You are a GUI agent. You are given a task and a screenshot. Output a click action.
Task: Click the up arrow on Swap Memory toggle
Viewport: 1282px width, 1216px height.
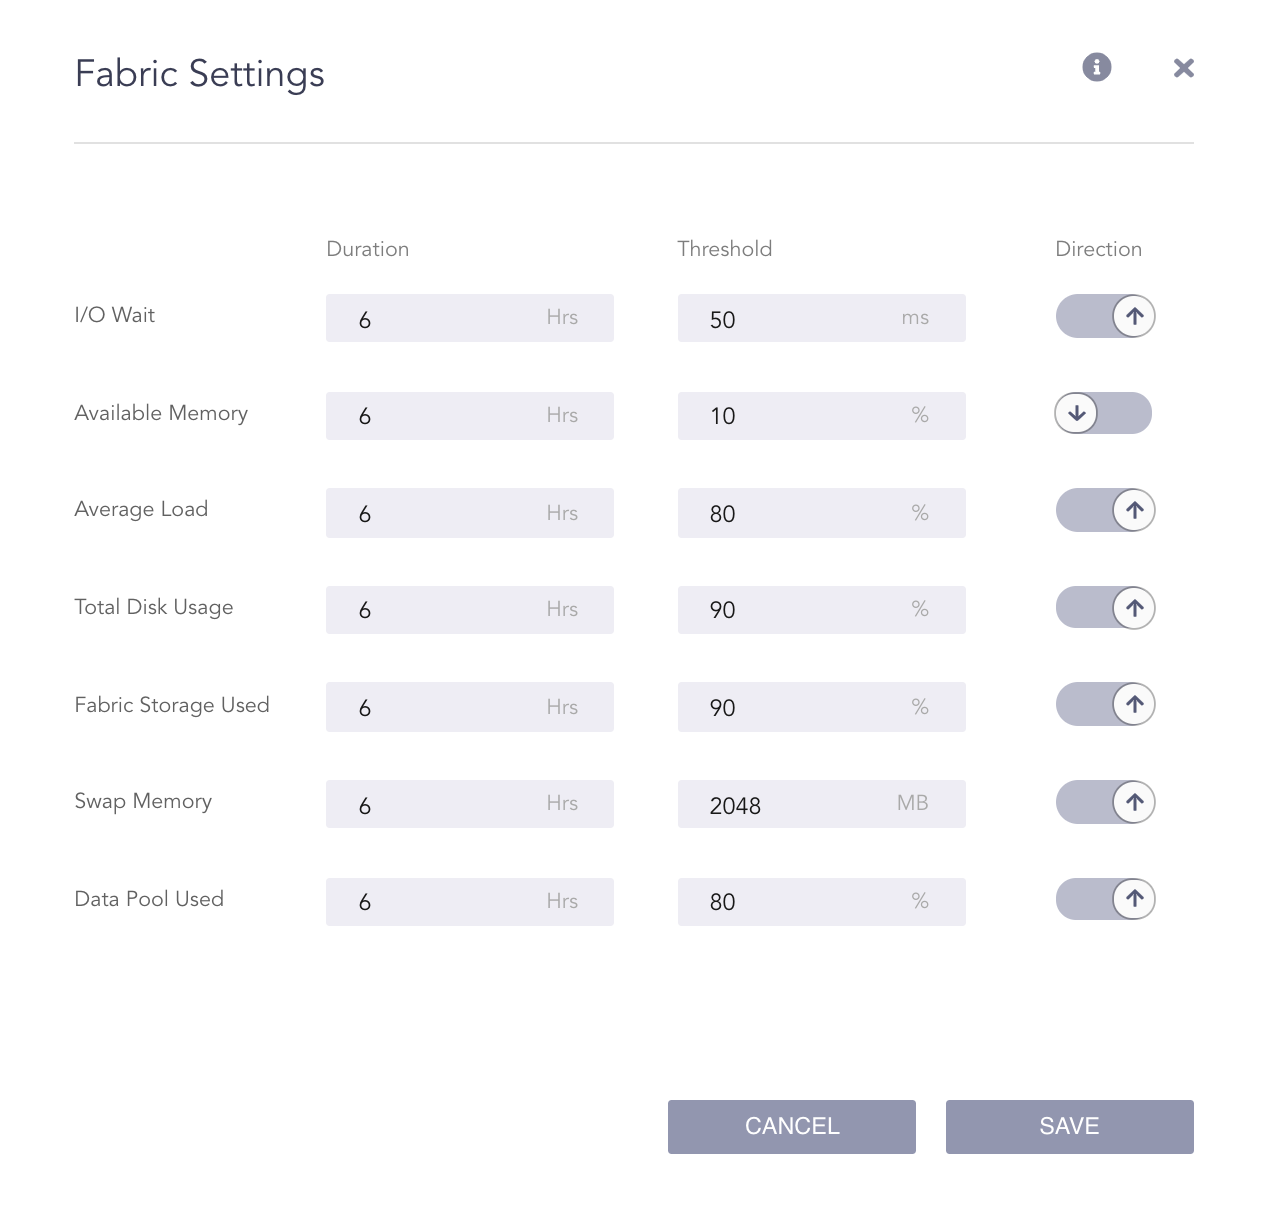click(x=1134, y=802)
